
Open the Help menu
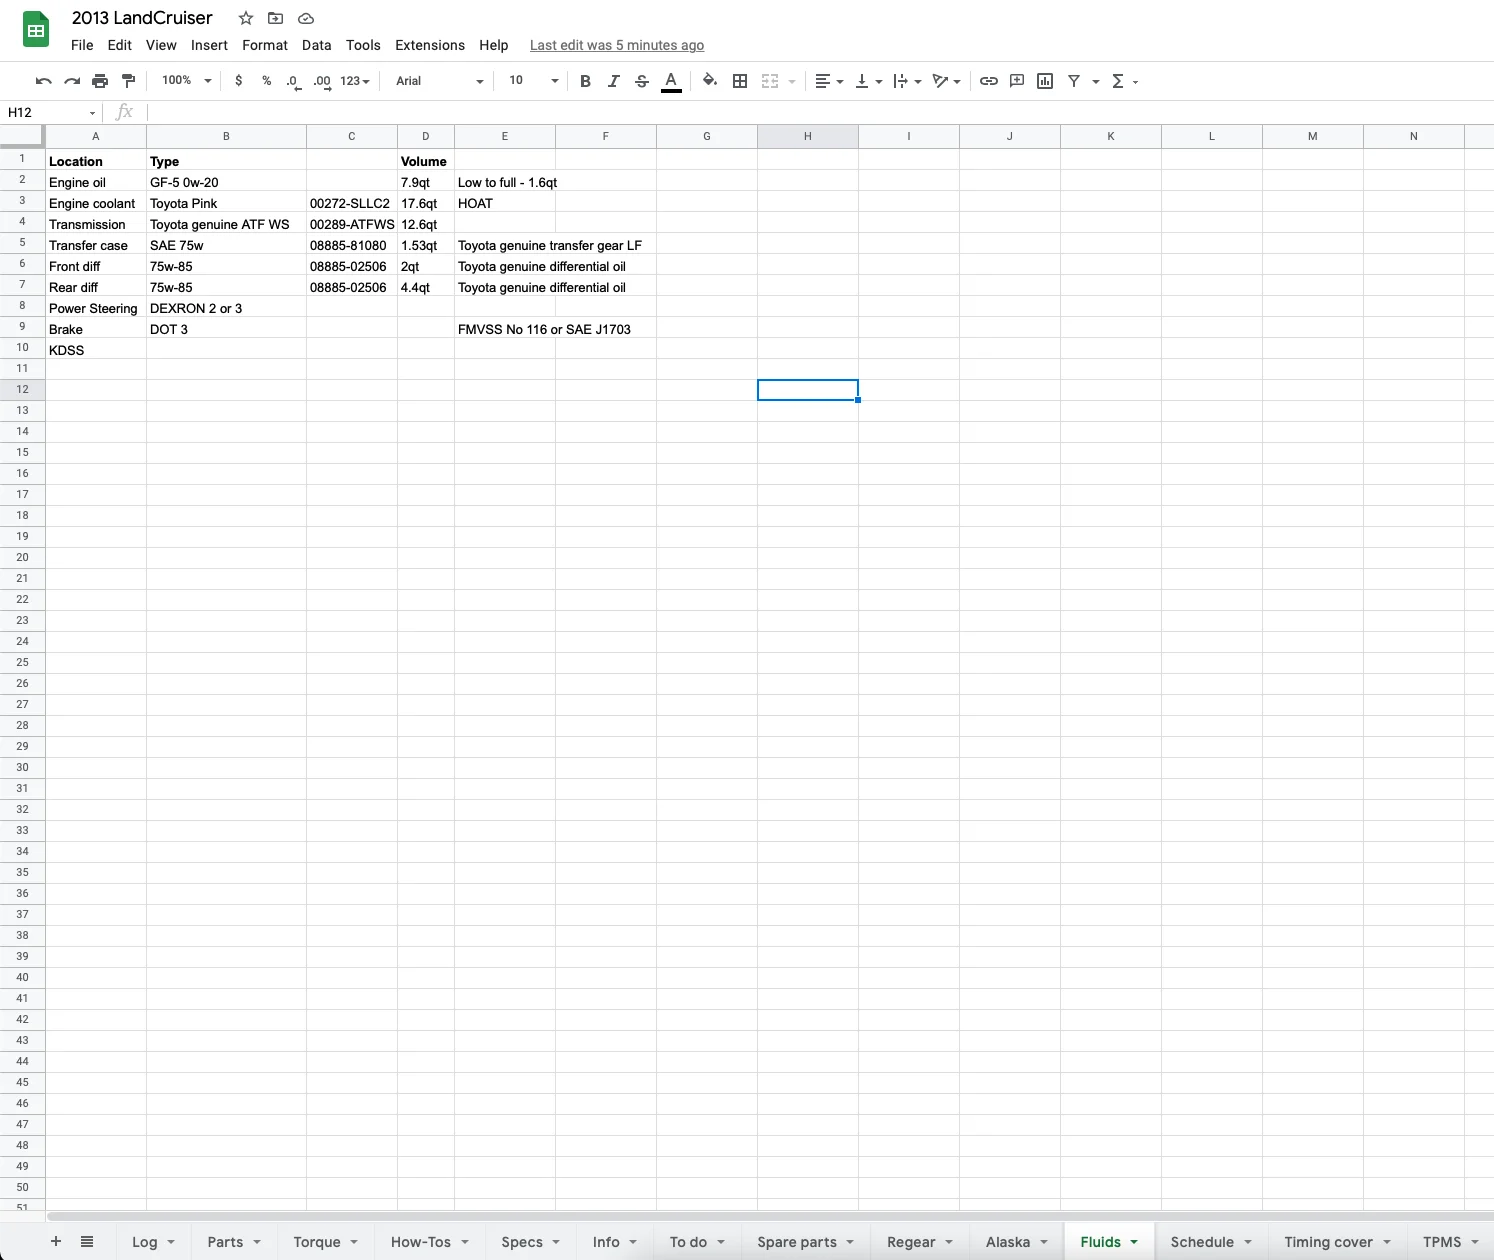point(493,45)
